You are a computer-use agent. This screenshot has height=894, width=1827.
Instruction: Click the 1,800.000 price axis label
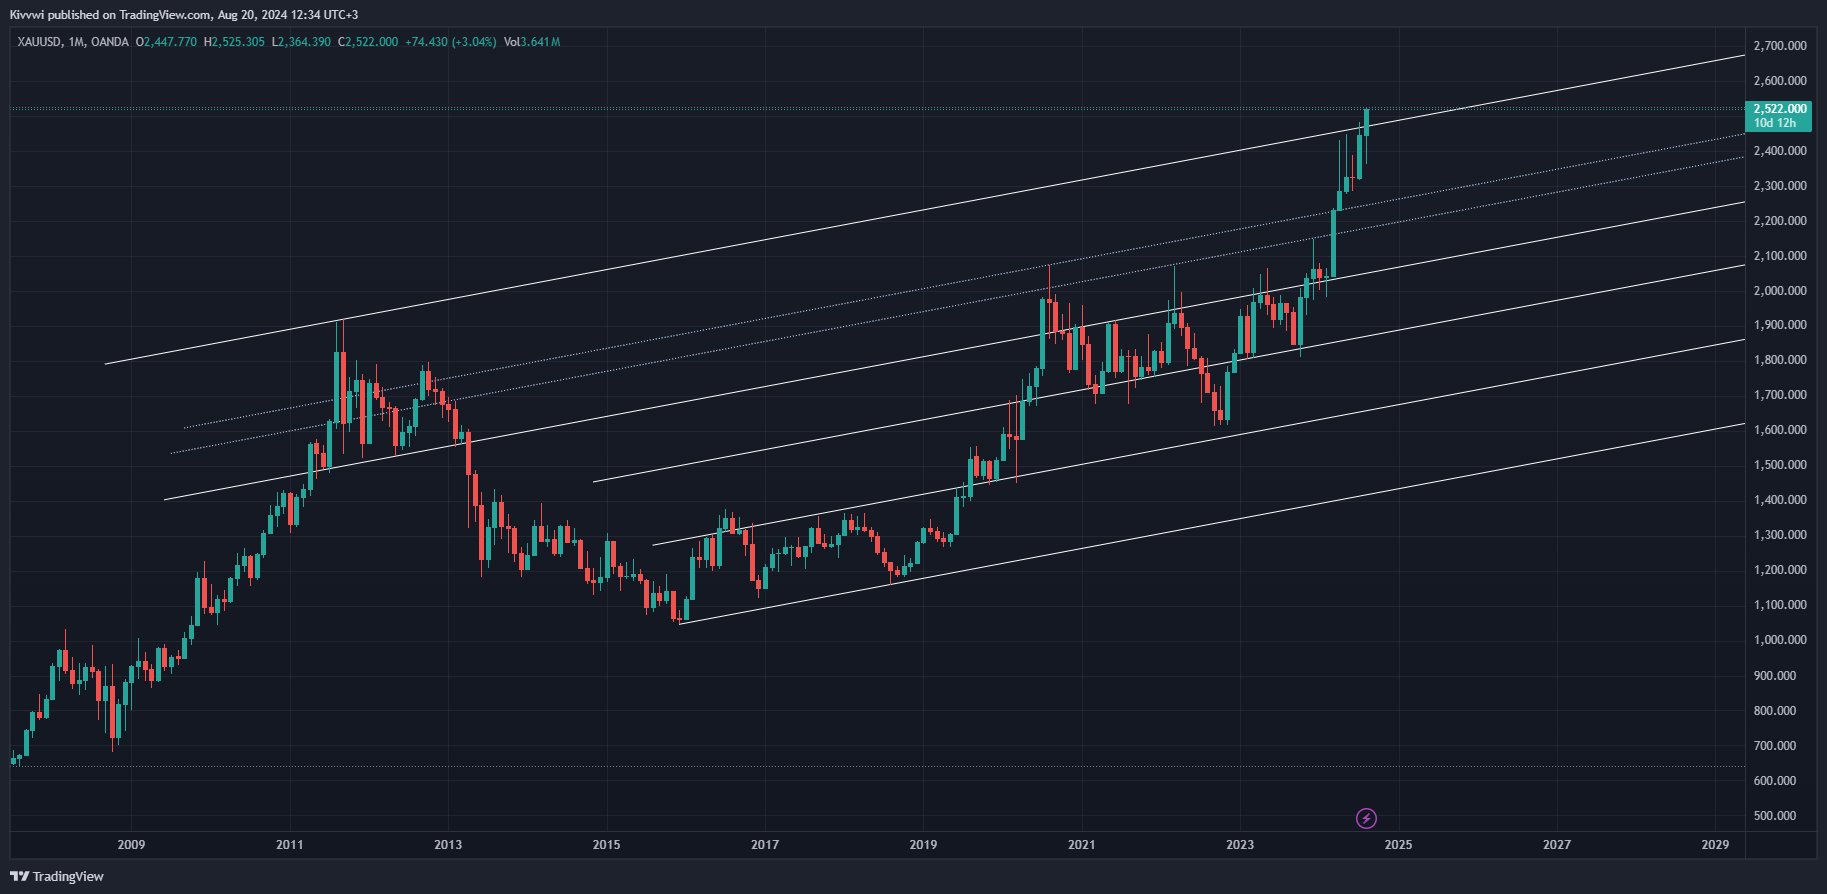pyautogui.click(x=1780, y=360)
